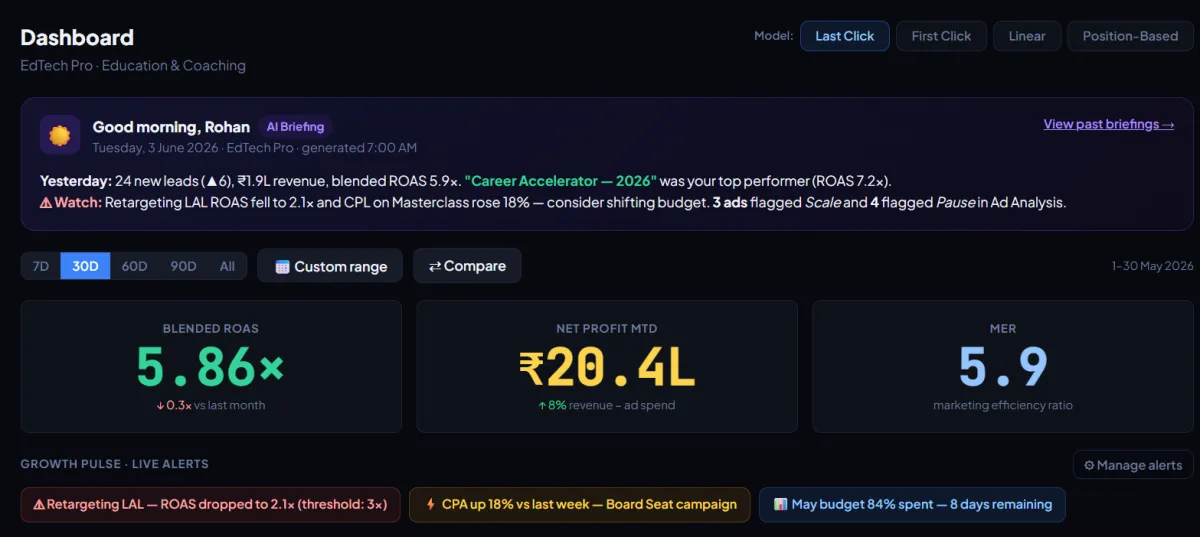Click the lightning icon on CPA alert
The width and height of the screenshot is (1200, 537).
click(x=430, y=505)
